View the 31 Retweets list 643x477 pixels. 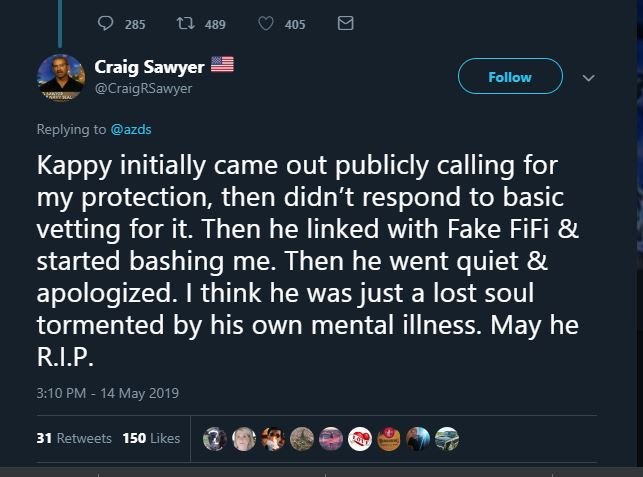72,438
